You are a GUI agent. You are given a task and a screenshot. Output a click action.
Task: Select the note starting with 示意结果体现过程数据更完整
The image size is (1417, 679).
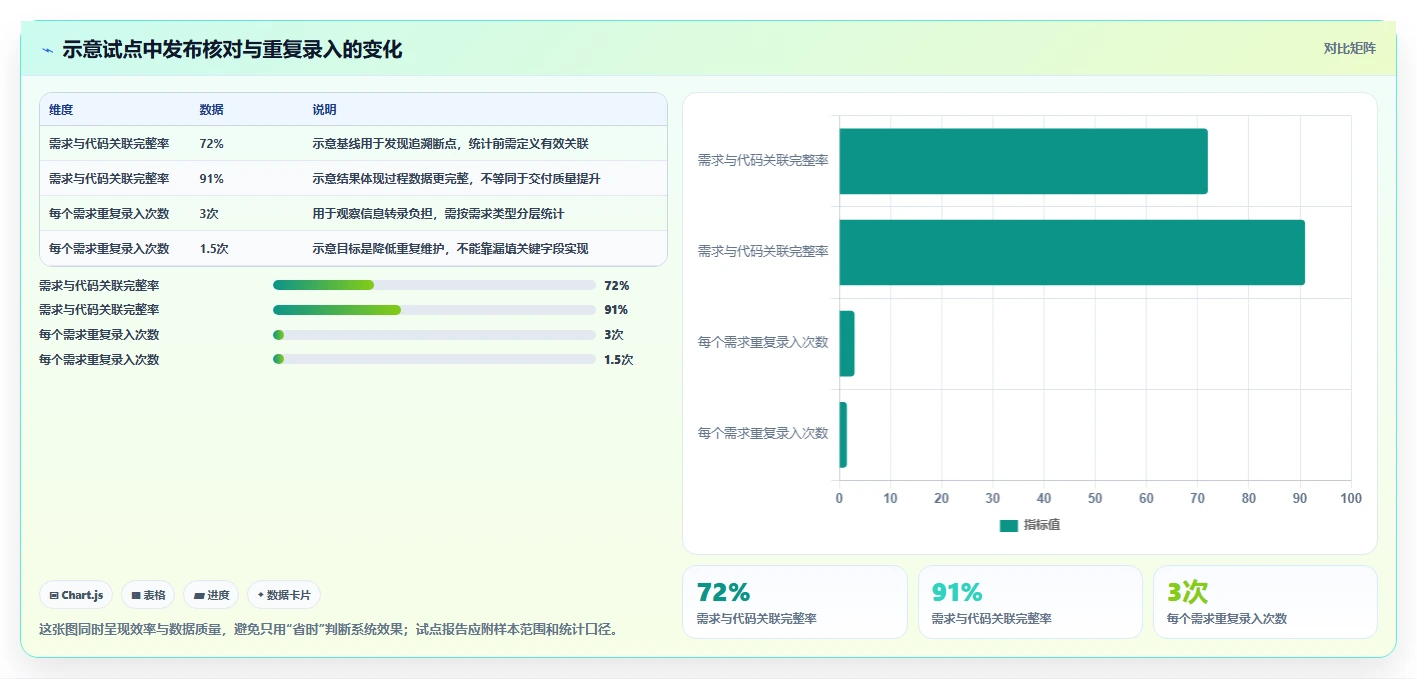(x=456, y=179)
